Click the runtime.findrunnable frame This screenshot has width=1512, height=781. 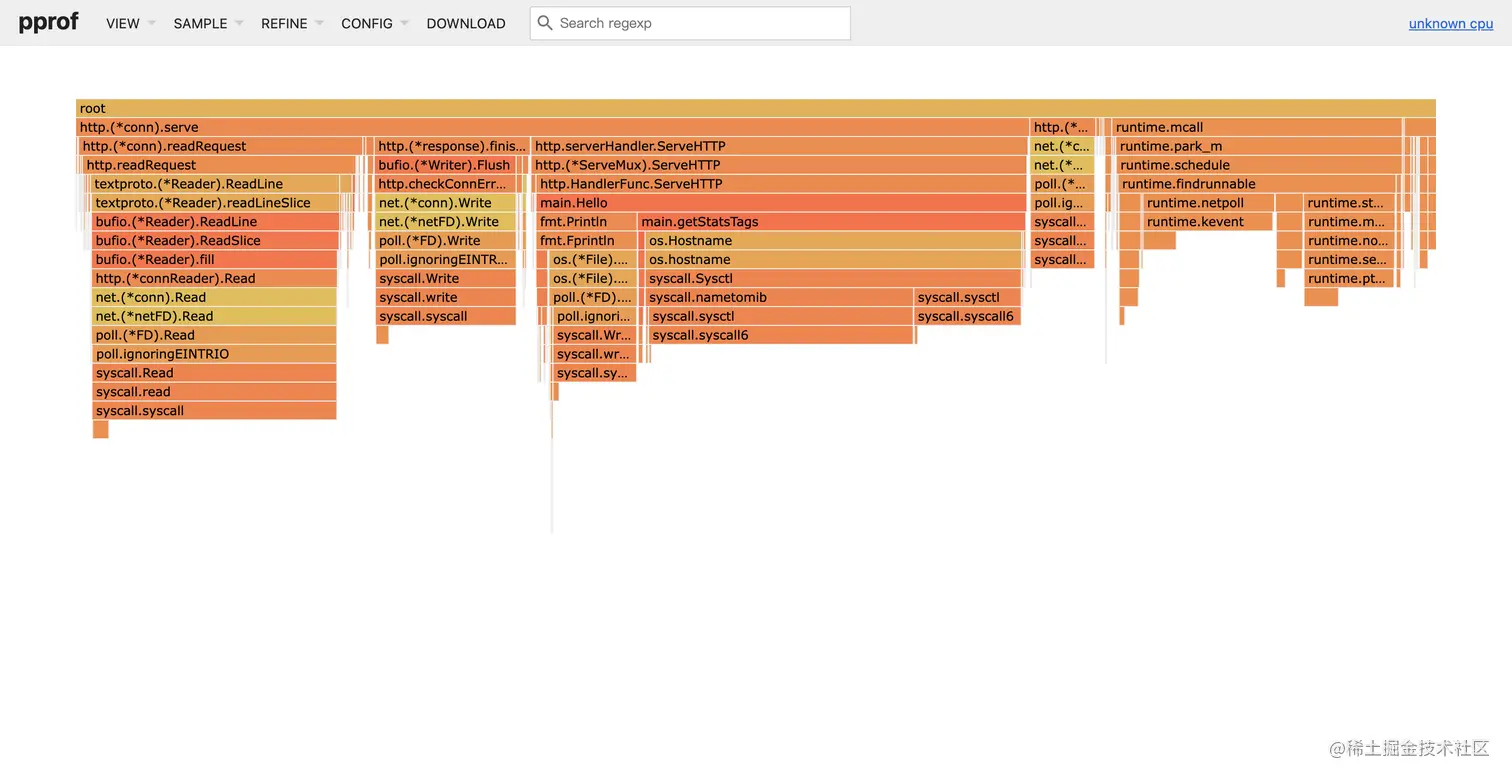(1259, 184)
